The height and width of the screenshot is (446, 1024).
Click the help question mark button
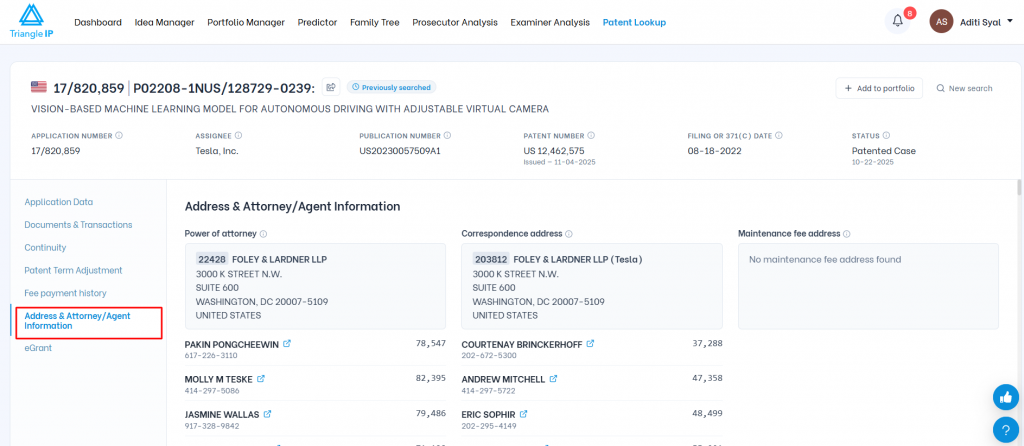click(1006, 430)
